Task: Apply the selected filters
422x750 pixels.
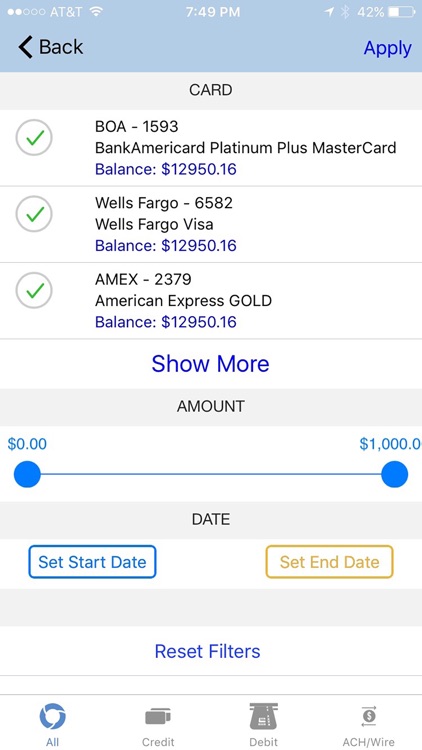Action: (388, 48)
